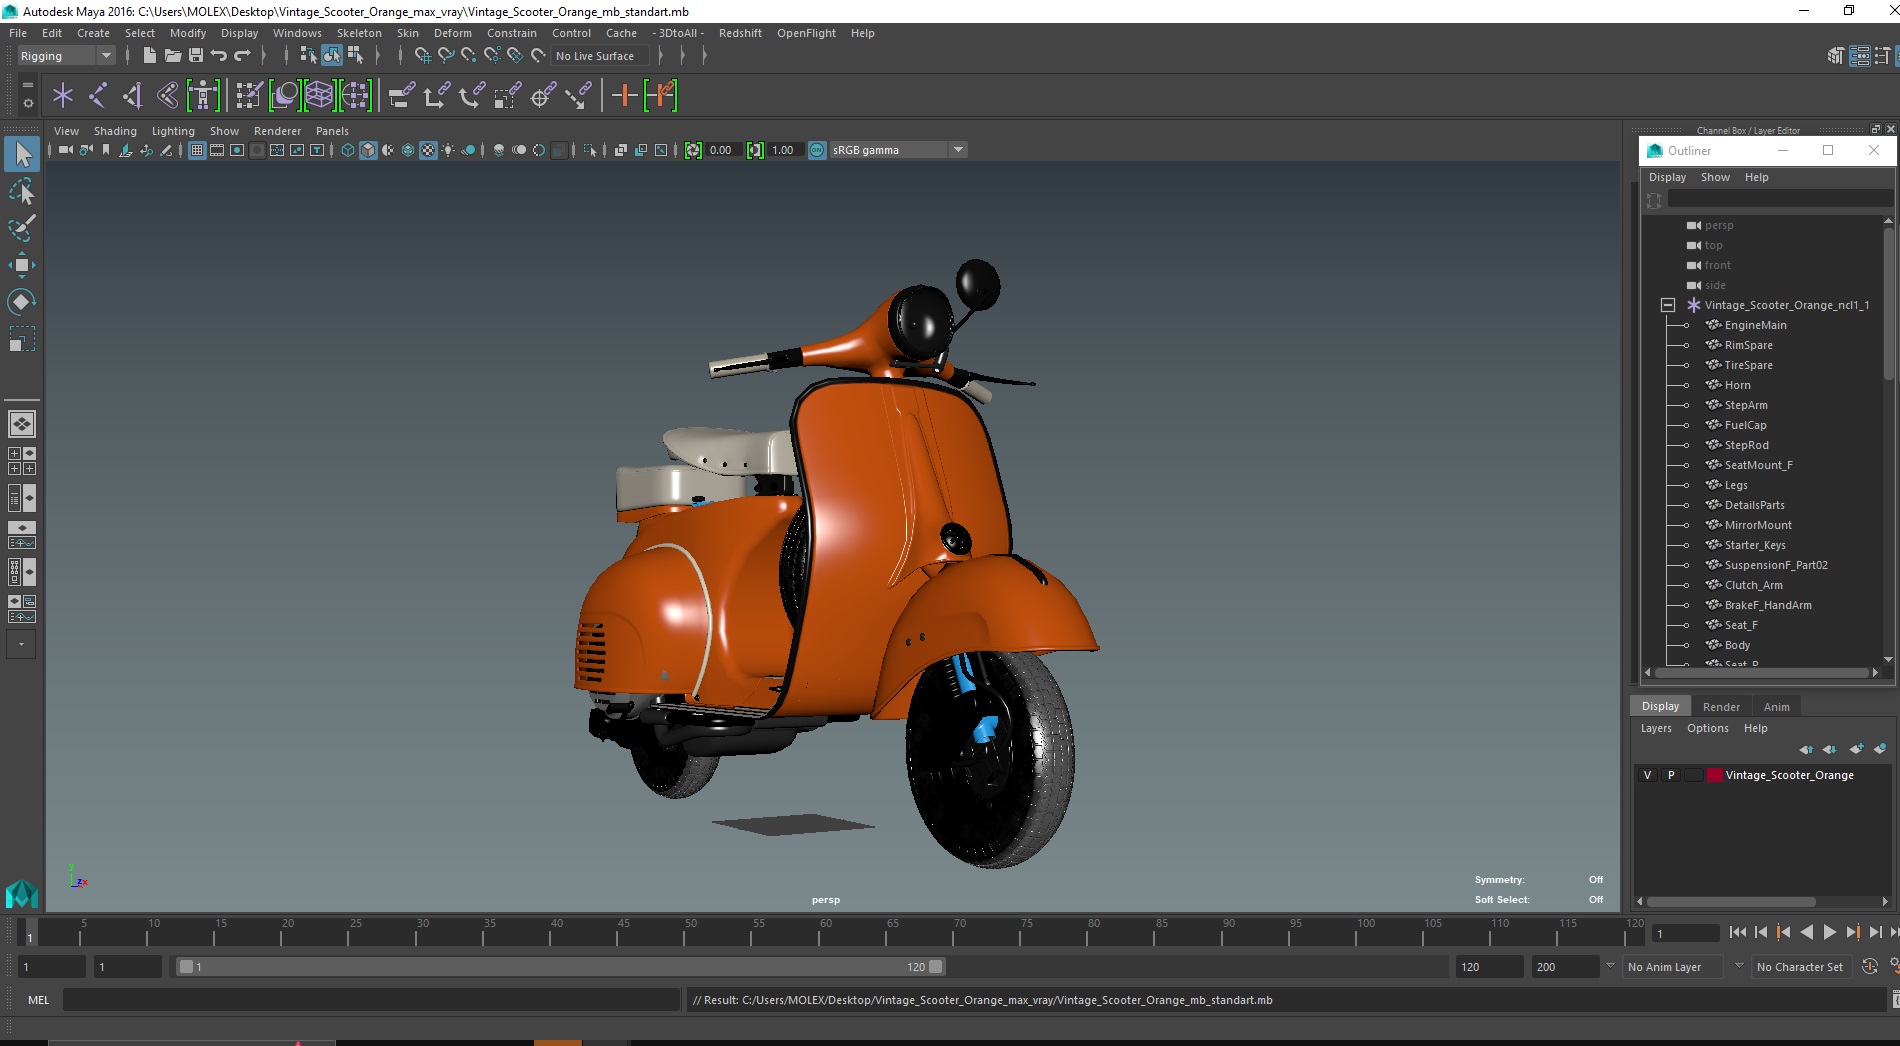
Task: Pick the Paint Selection tool
Action: tap(22, 228)
